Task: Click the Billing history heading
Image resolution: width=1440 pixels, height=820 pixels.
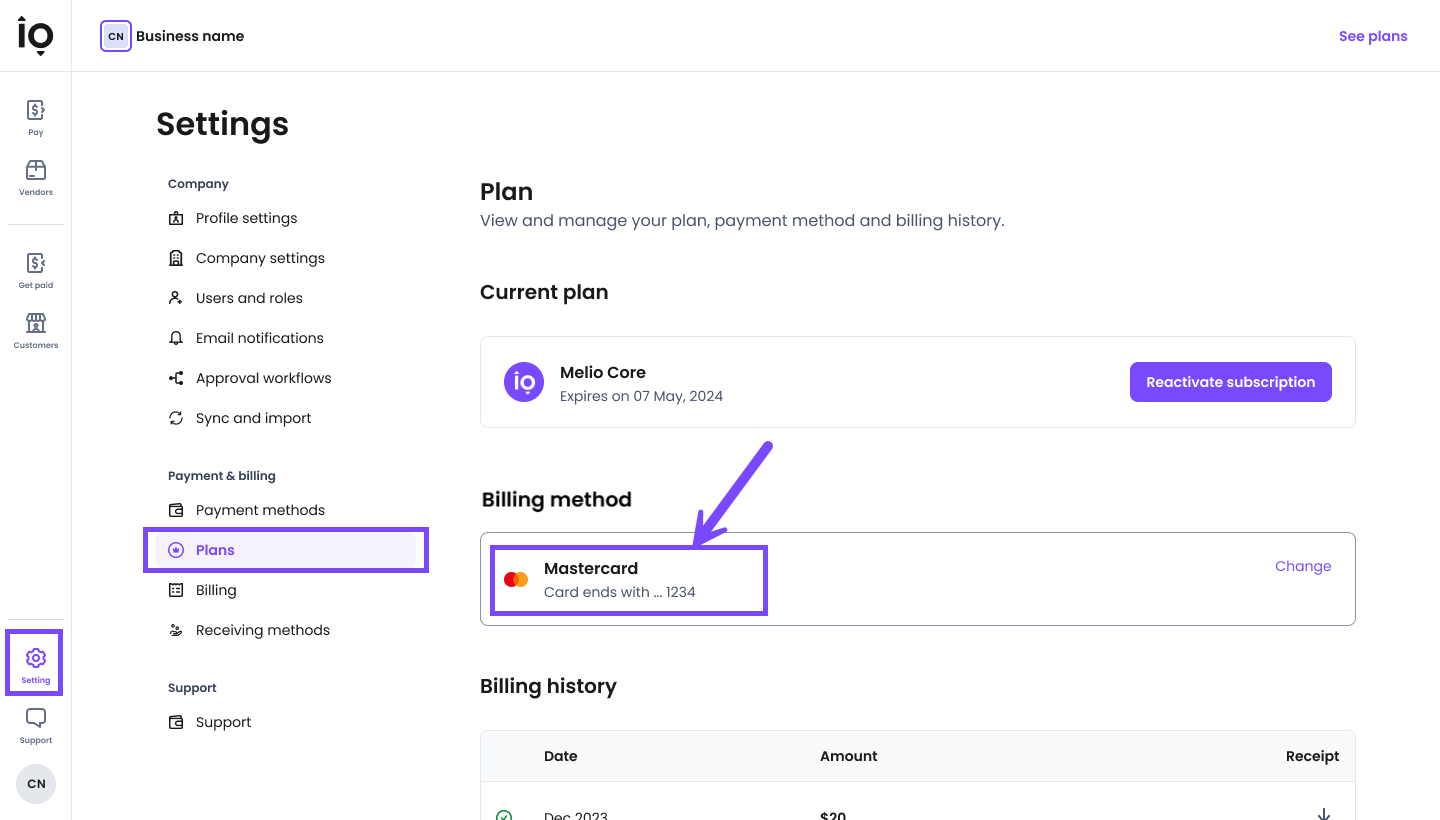Action: (548, 686)
